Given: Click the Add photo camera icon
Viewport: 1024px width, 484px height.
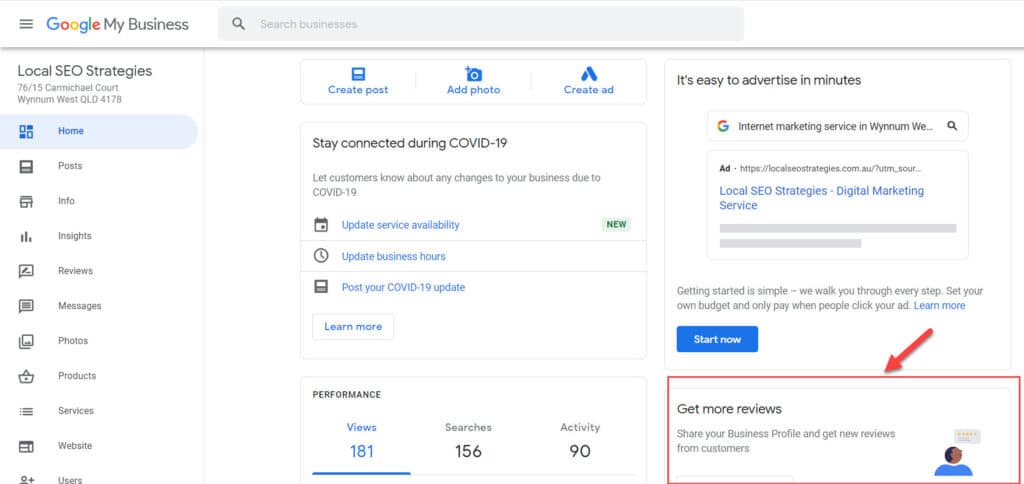Looking at the screenshot, I should click(x=473, y=74).
